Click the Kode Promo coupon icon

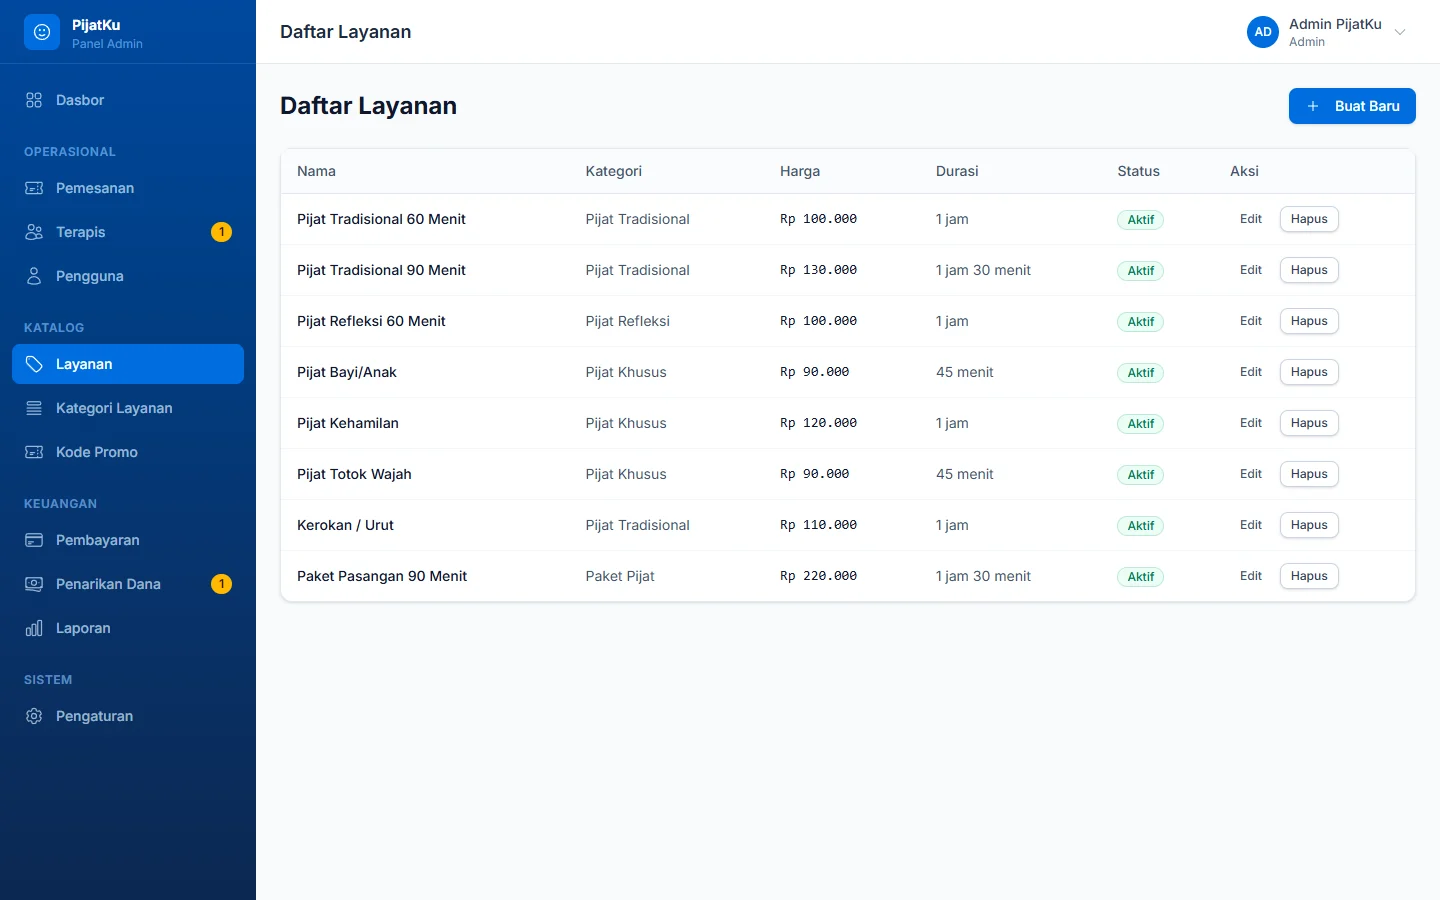[34, 452]
